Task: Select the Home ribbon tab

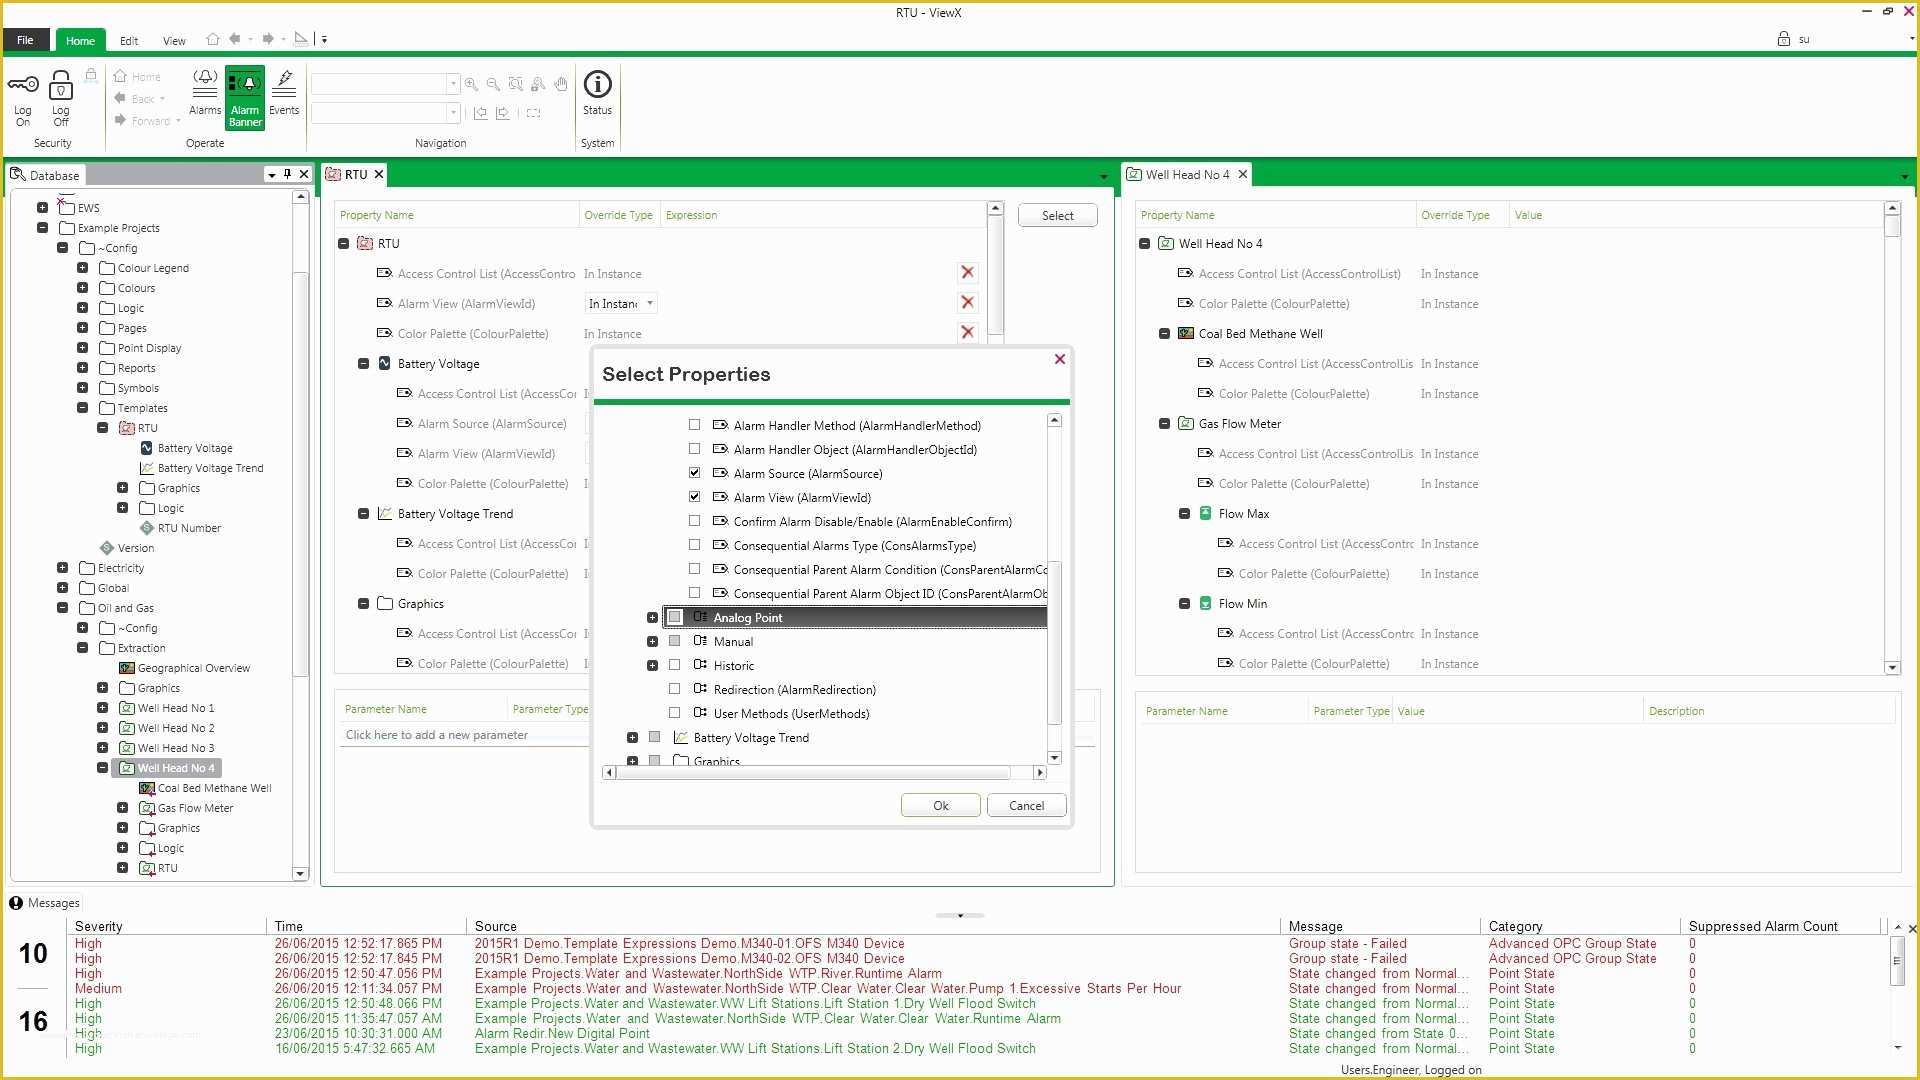Action: tap(80, 41)
